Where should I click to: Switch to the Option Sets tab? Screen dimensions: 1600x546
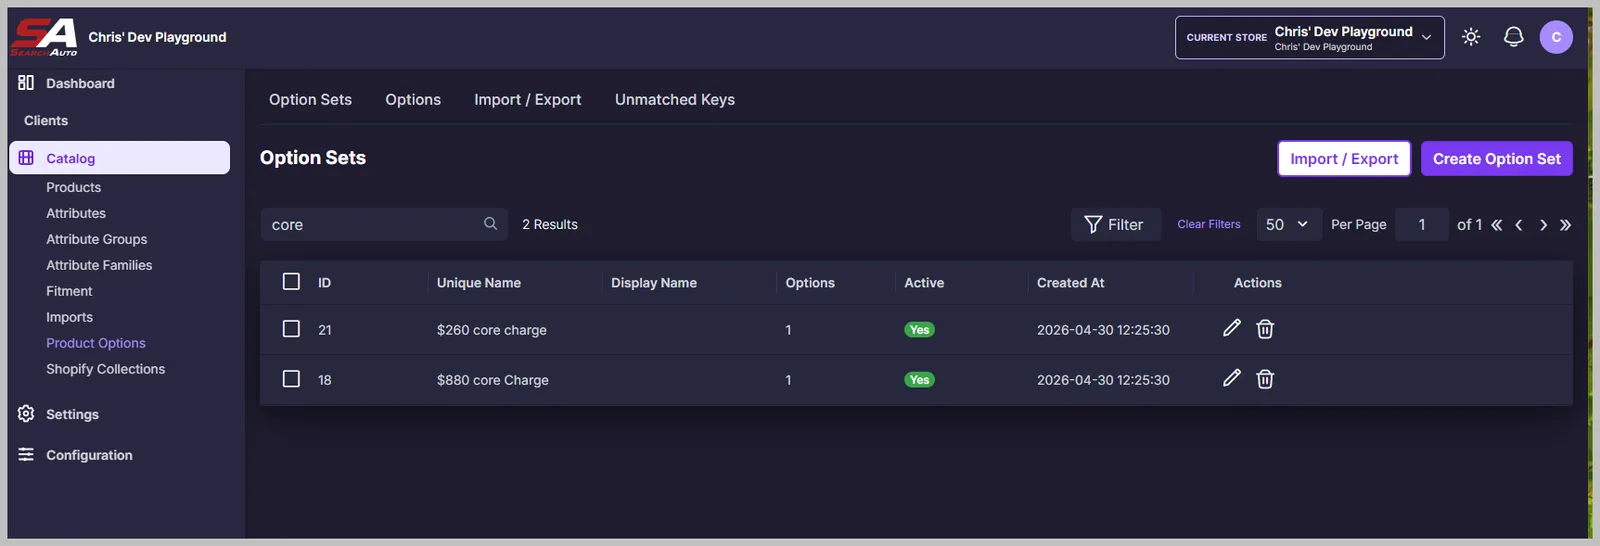[x=310, y=99]
